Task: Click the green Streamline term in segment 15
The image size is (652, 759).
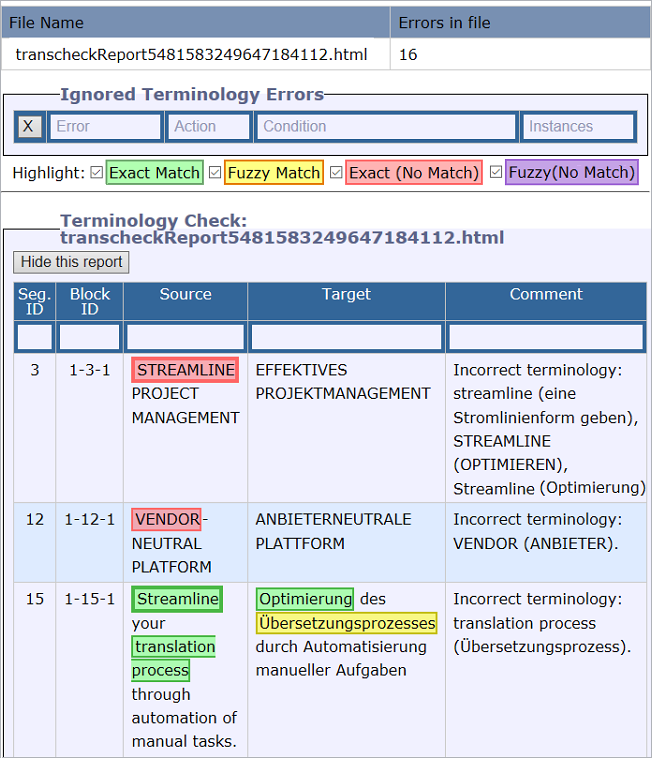Action: coord(177,599)
